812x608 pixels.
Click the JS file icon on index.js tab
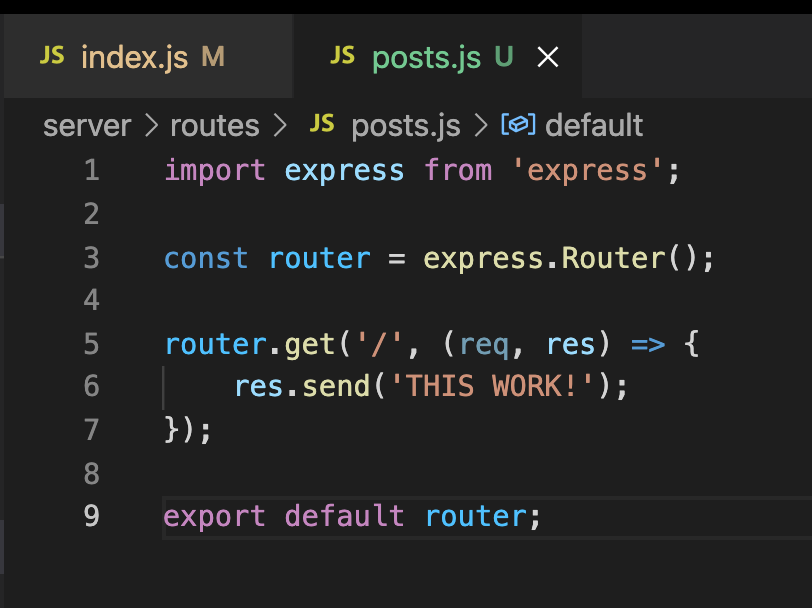pyautogui.click(x=52, y=55)
